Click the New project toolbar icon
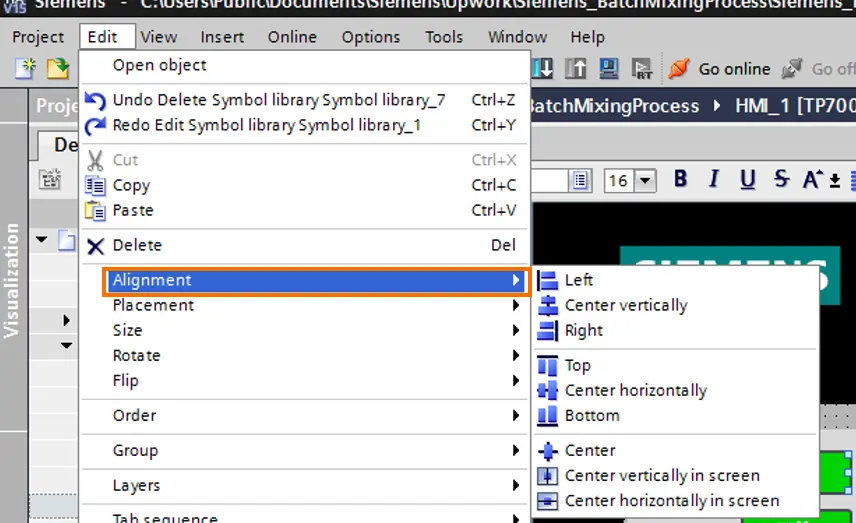Image resolution: width=856 pixels, height=523 pixels. (25, 69)
